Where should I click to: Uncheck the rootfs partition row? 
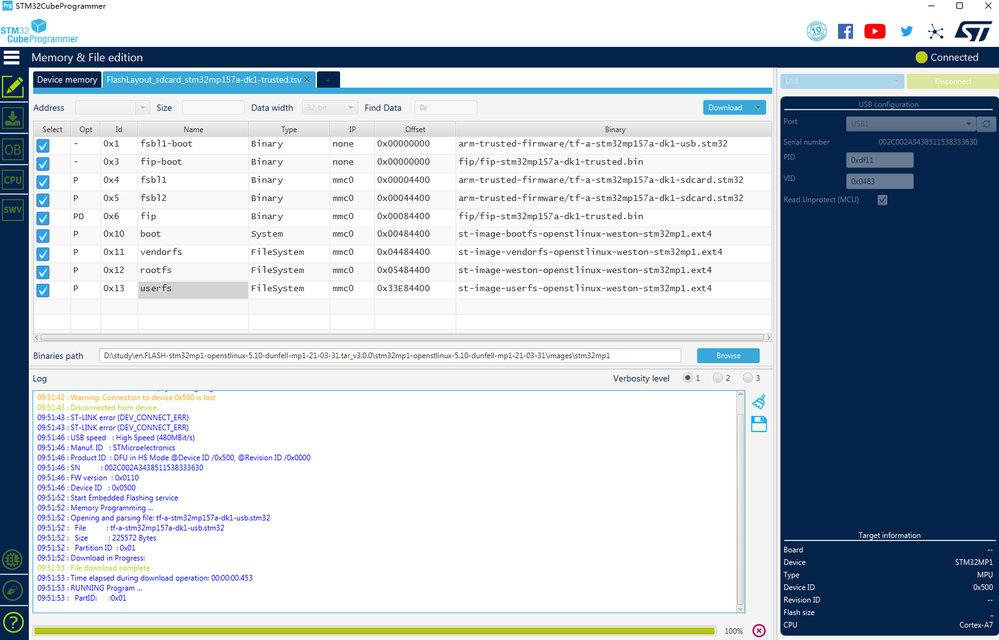(x=43, y=272)
